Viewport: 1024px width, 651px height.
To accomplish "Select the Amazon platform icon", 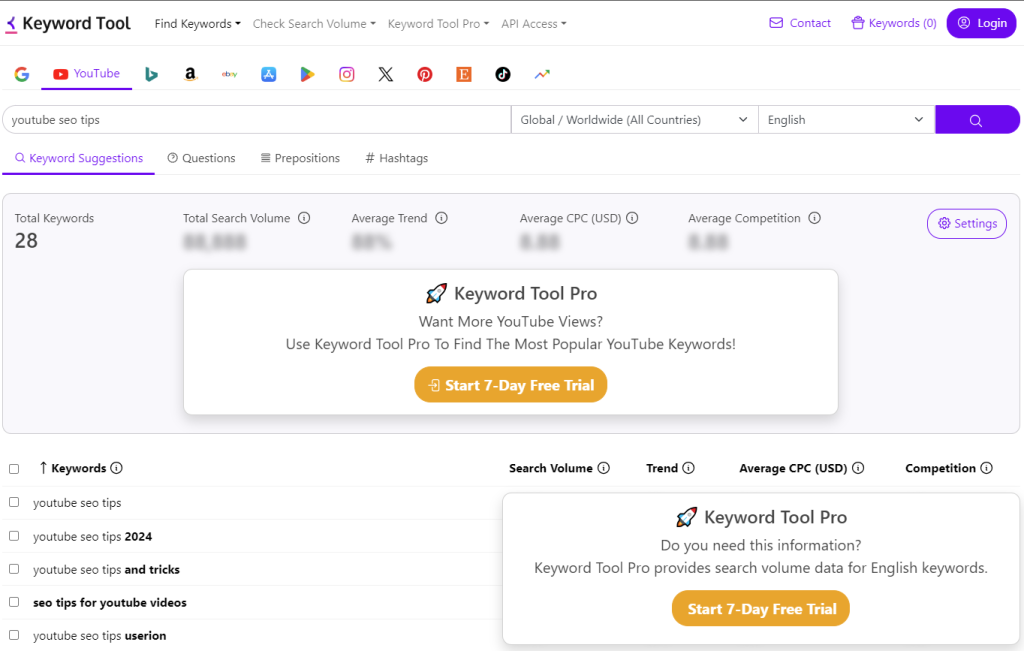I will coord(190,74).
